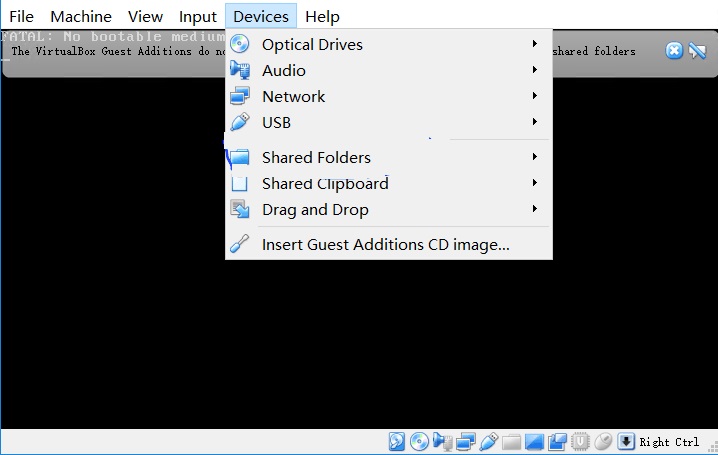Click the mouse integration status bar icon

(x=603, y=442)
